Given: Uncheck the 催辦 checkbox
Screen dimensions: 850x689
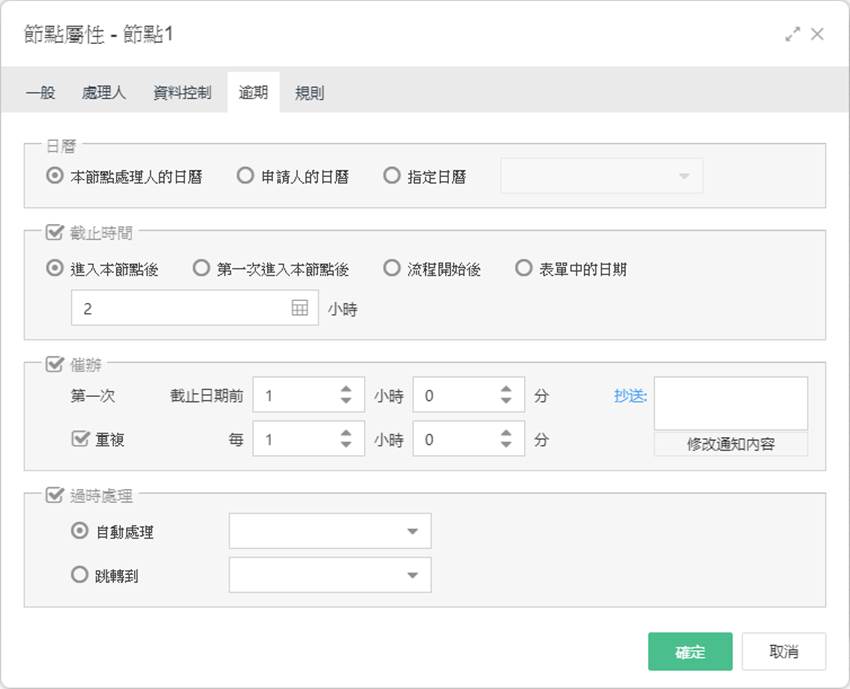Looking at the screenshot, I should [x=55, y=364].
